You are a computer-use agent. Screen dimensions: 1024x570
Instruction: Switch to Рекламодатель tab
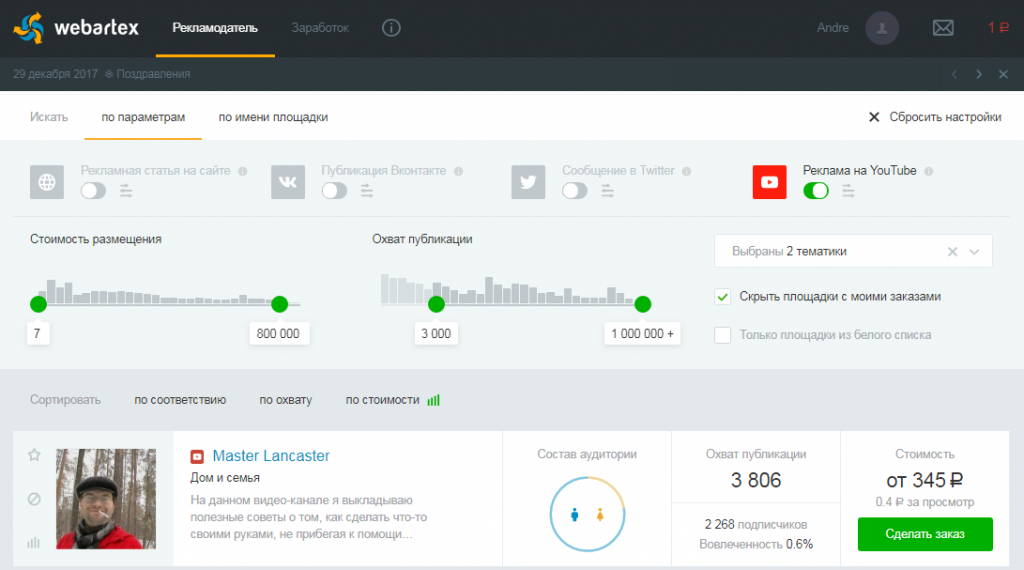pyautogui.click(x=215, y=28)
